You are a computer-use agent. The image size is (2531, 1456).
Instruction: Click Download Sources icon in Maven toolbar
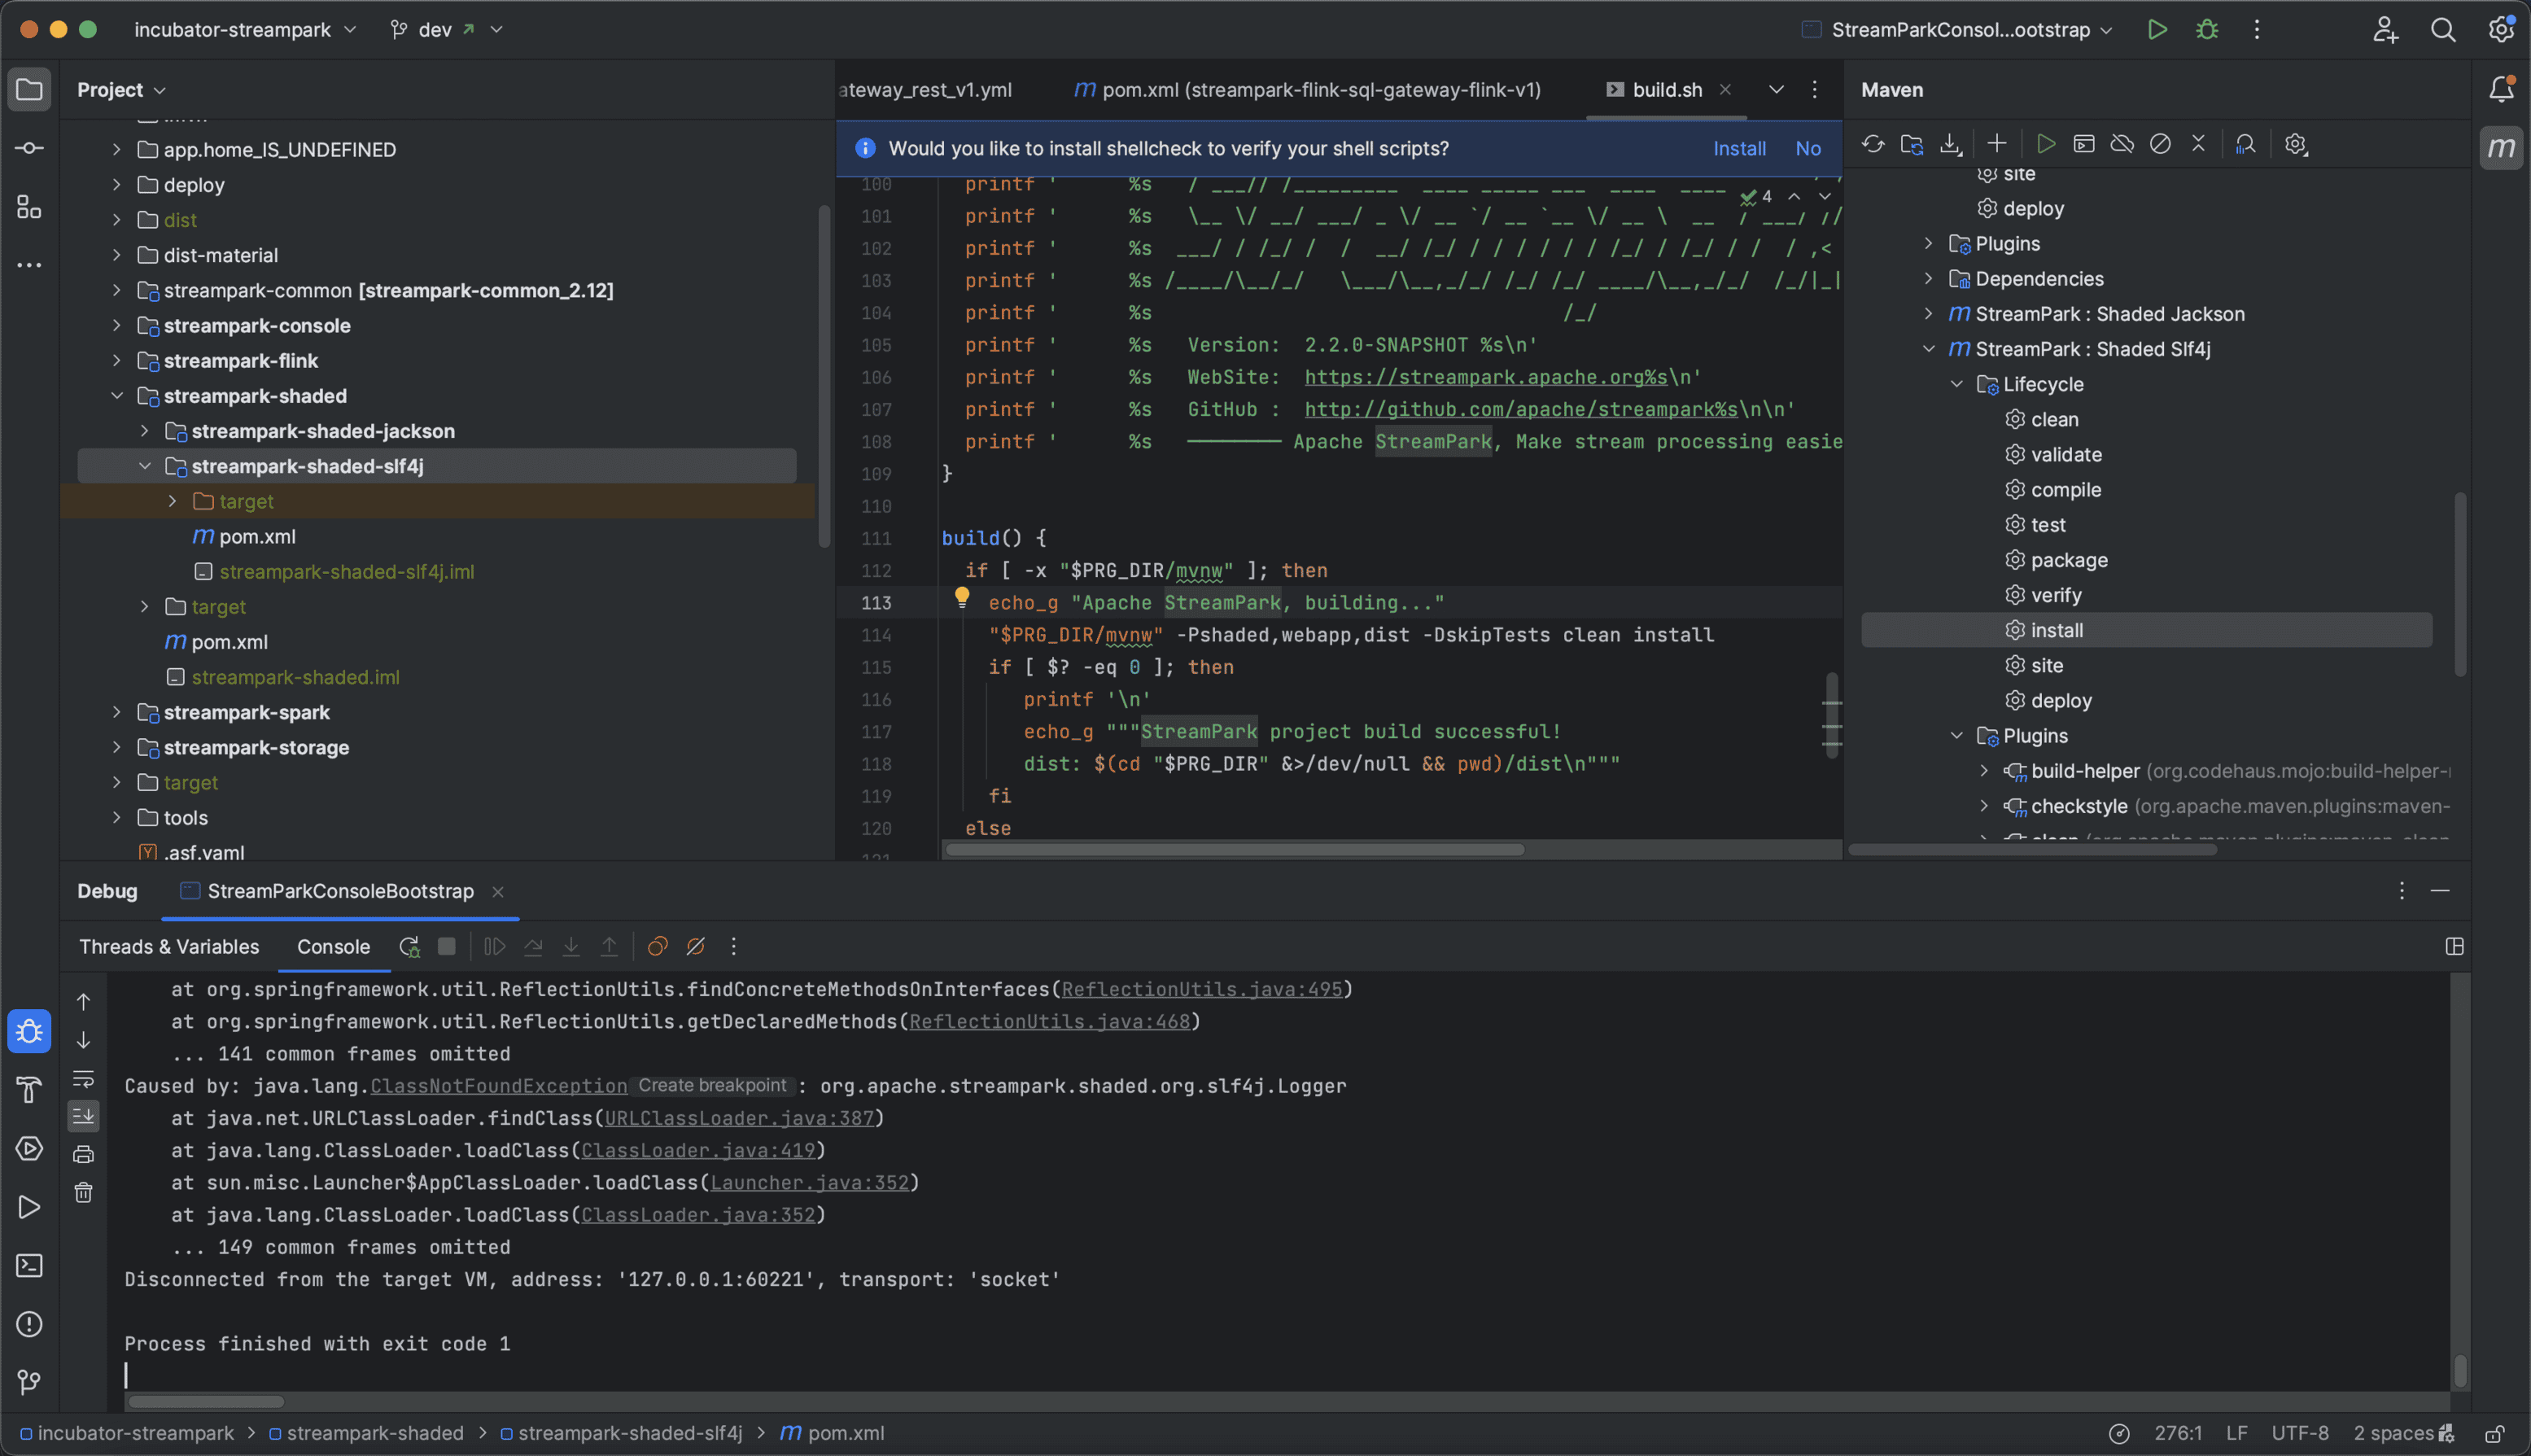(x=1950, y=144)
